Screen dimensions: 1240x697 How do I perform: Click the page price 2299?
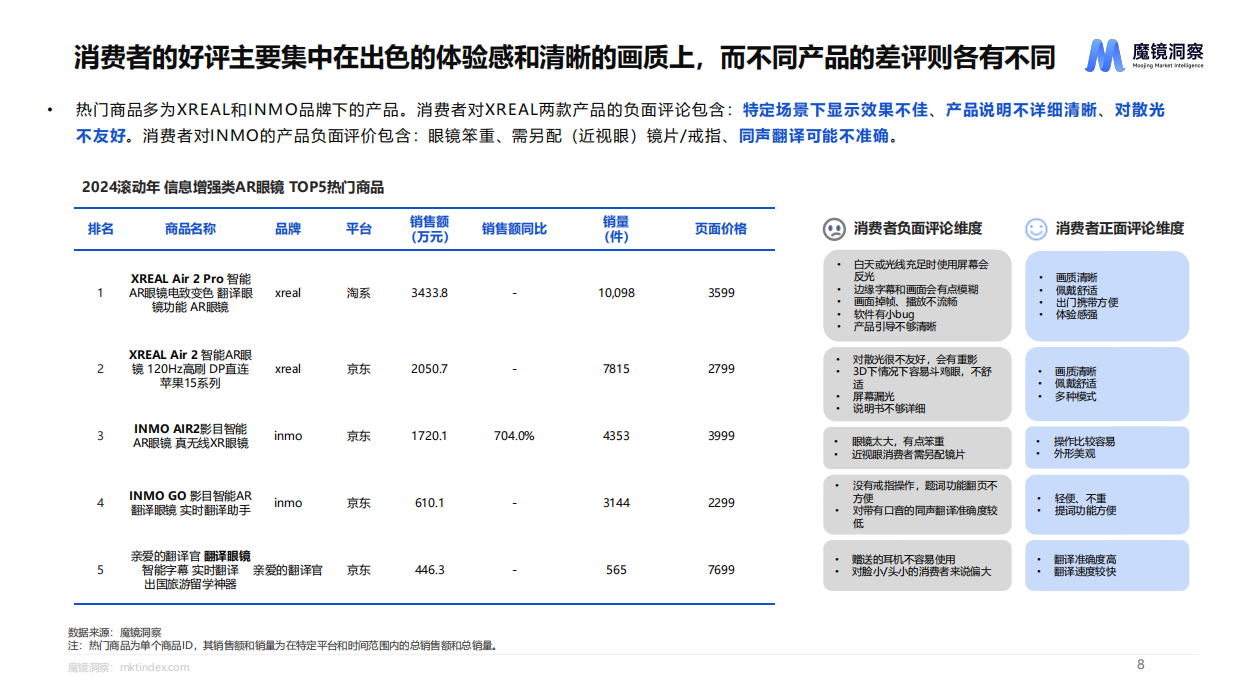pyautogui.click(x=721, y=503)
